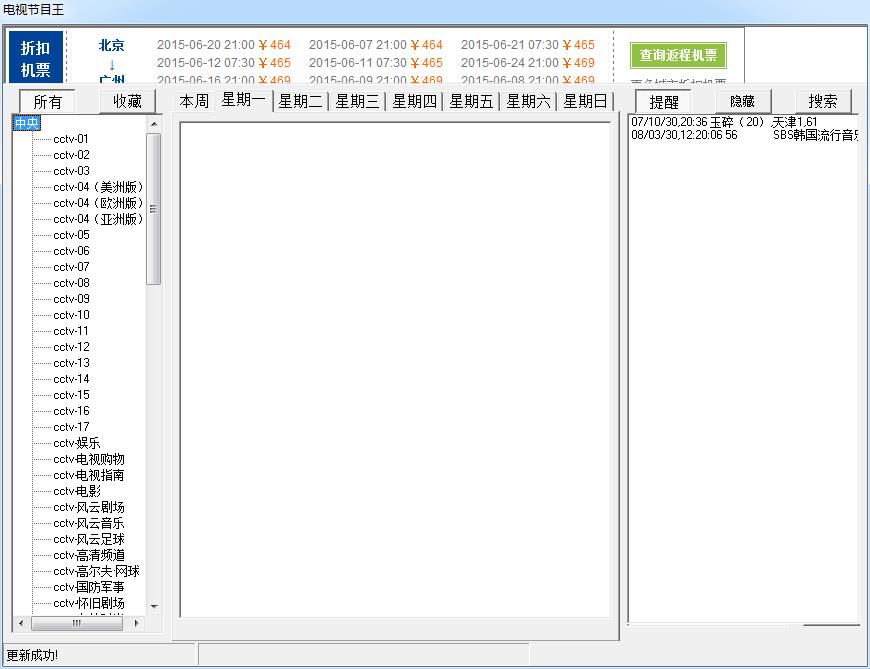Image resolution: width=870 pixels, height=669 pixels.
Task: Select cctv-01 in the channel tree
Action: [x=71, y=139]
